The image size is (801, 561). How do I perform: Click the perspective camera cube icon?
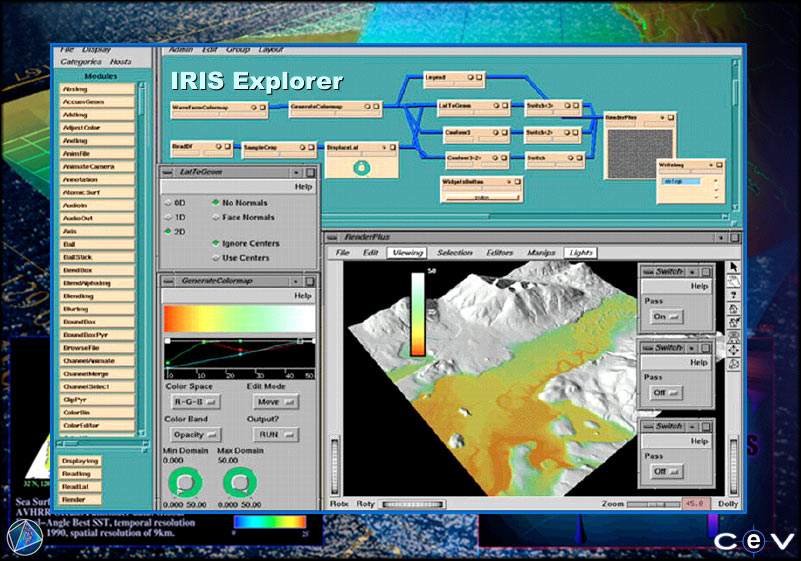tap(734, 364)
